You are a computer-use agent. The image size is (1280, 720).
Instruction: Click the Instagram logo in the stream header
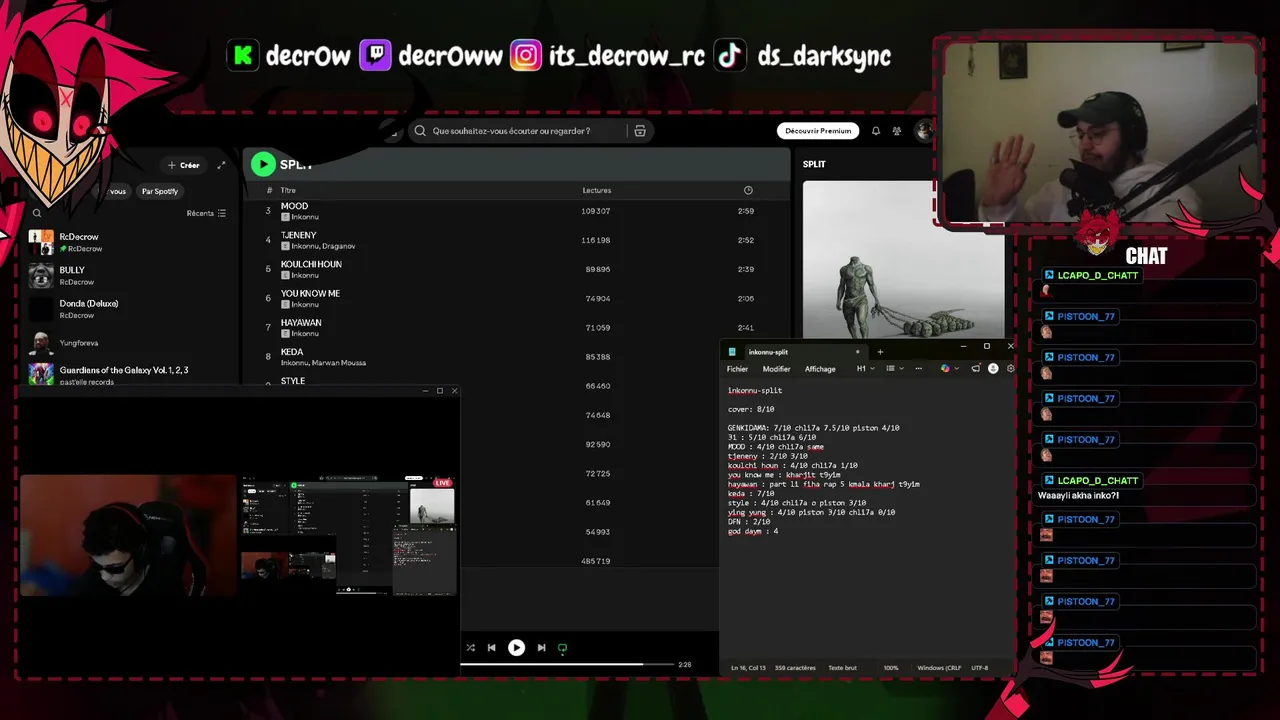pyautogui.click(x=526, y=55)
